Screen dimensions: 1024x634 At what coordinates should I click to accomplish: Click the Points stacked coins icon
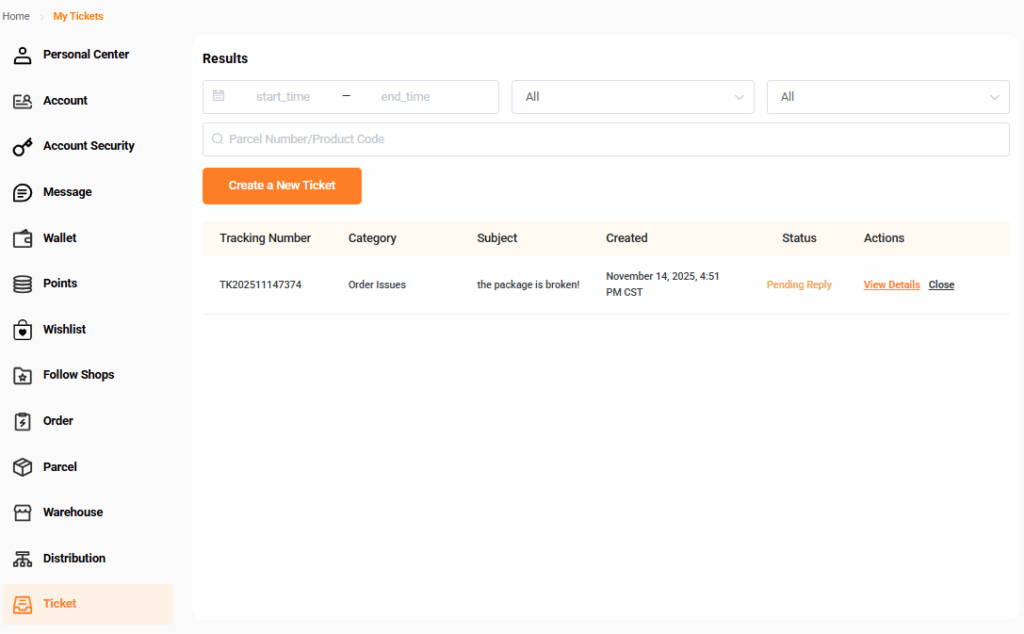click(x=22, y=284)
